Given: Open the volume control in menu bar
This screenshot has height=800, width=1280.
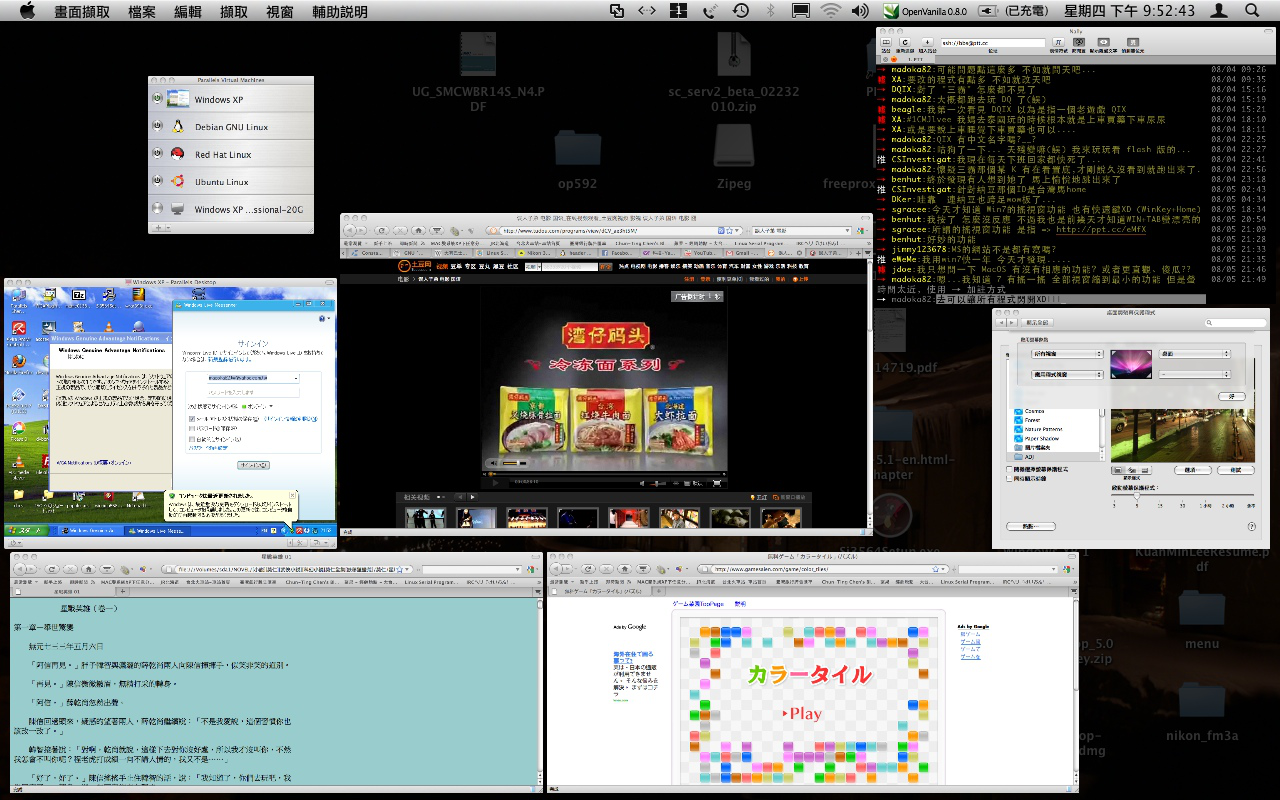Looking at the screenshot, I should (859, 10).
